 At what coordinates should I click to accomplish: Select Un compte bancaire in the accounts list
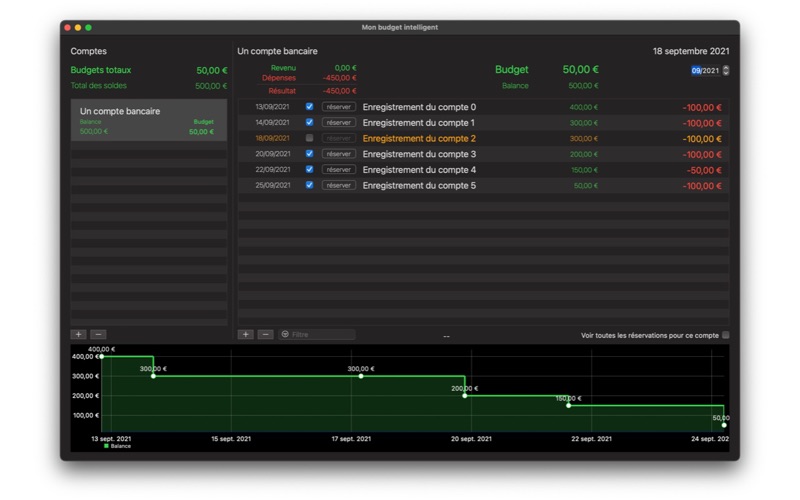(148, 120)
